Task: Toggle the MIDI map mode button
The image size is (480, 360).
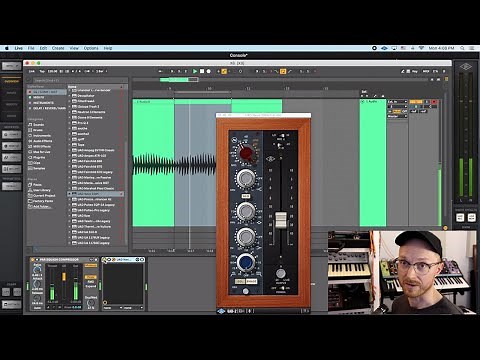Action: (x=426, y=71)
